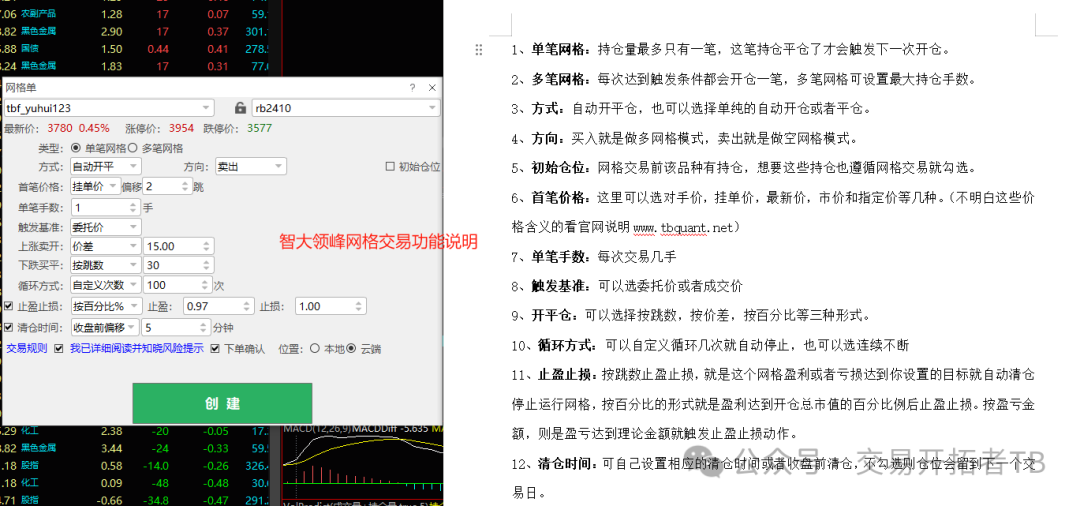The height and width of the screenshot is (506, 1080).
Task: Expand the 方向 dropdown showing 卖出
Action: point(251,167)
